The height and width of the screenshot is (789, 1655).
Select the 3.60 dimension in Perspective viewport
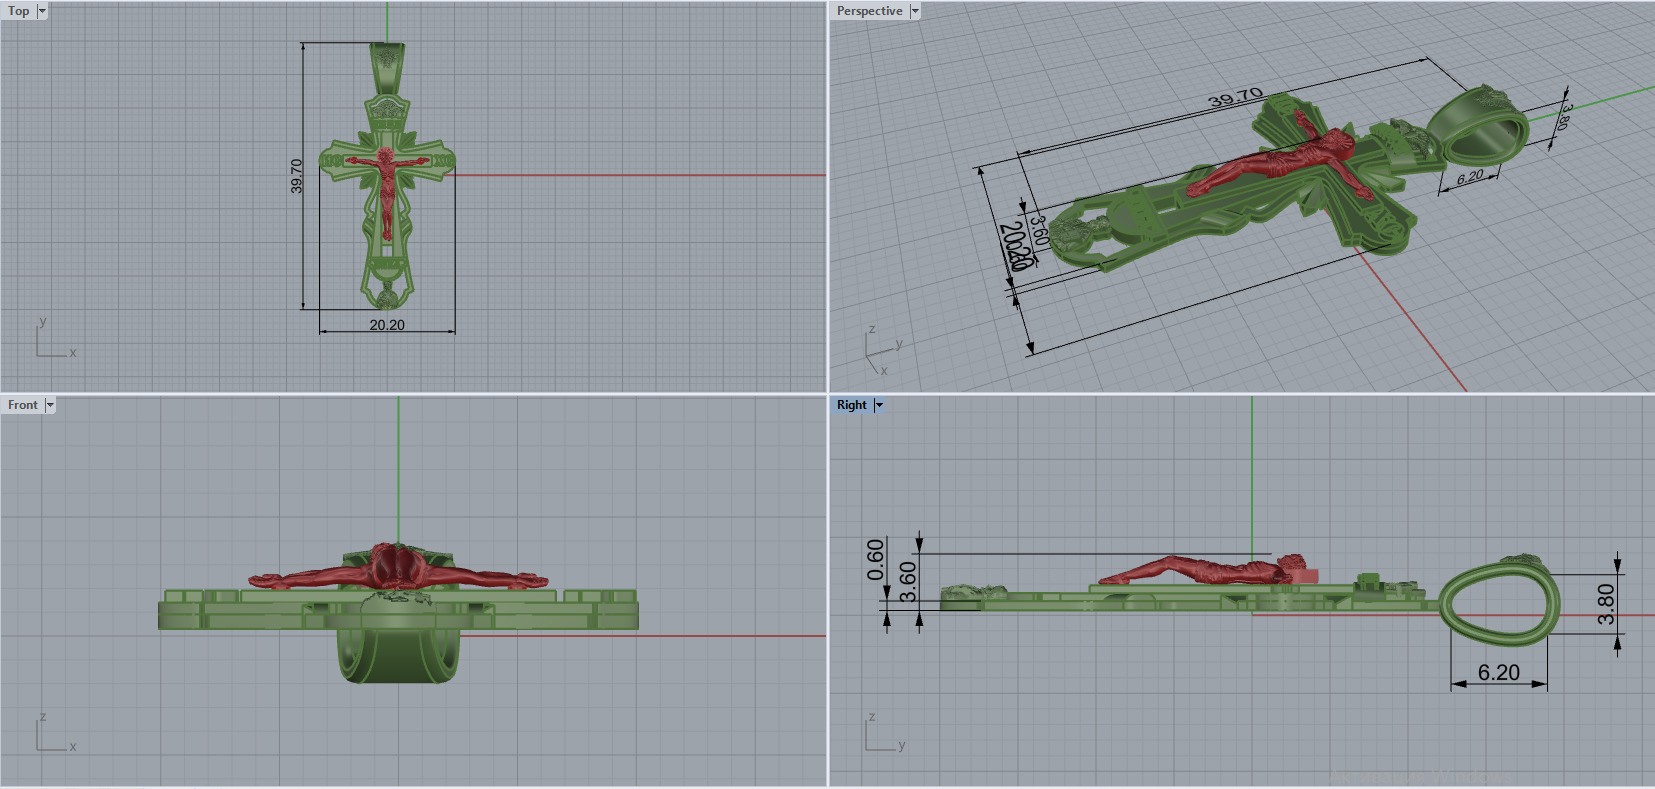tap(1038, 230)
